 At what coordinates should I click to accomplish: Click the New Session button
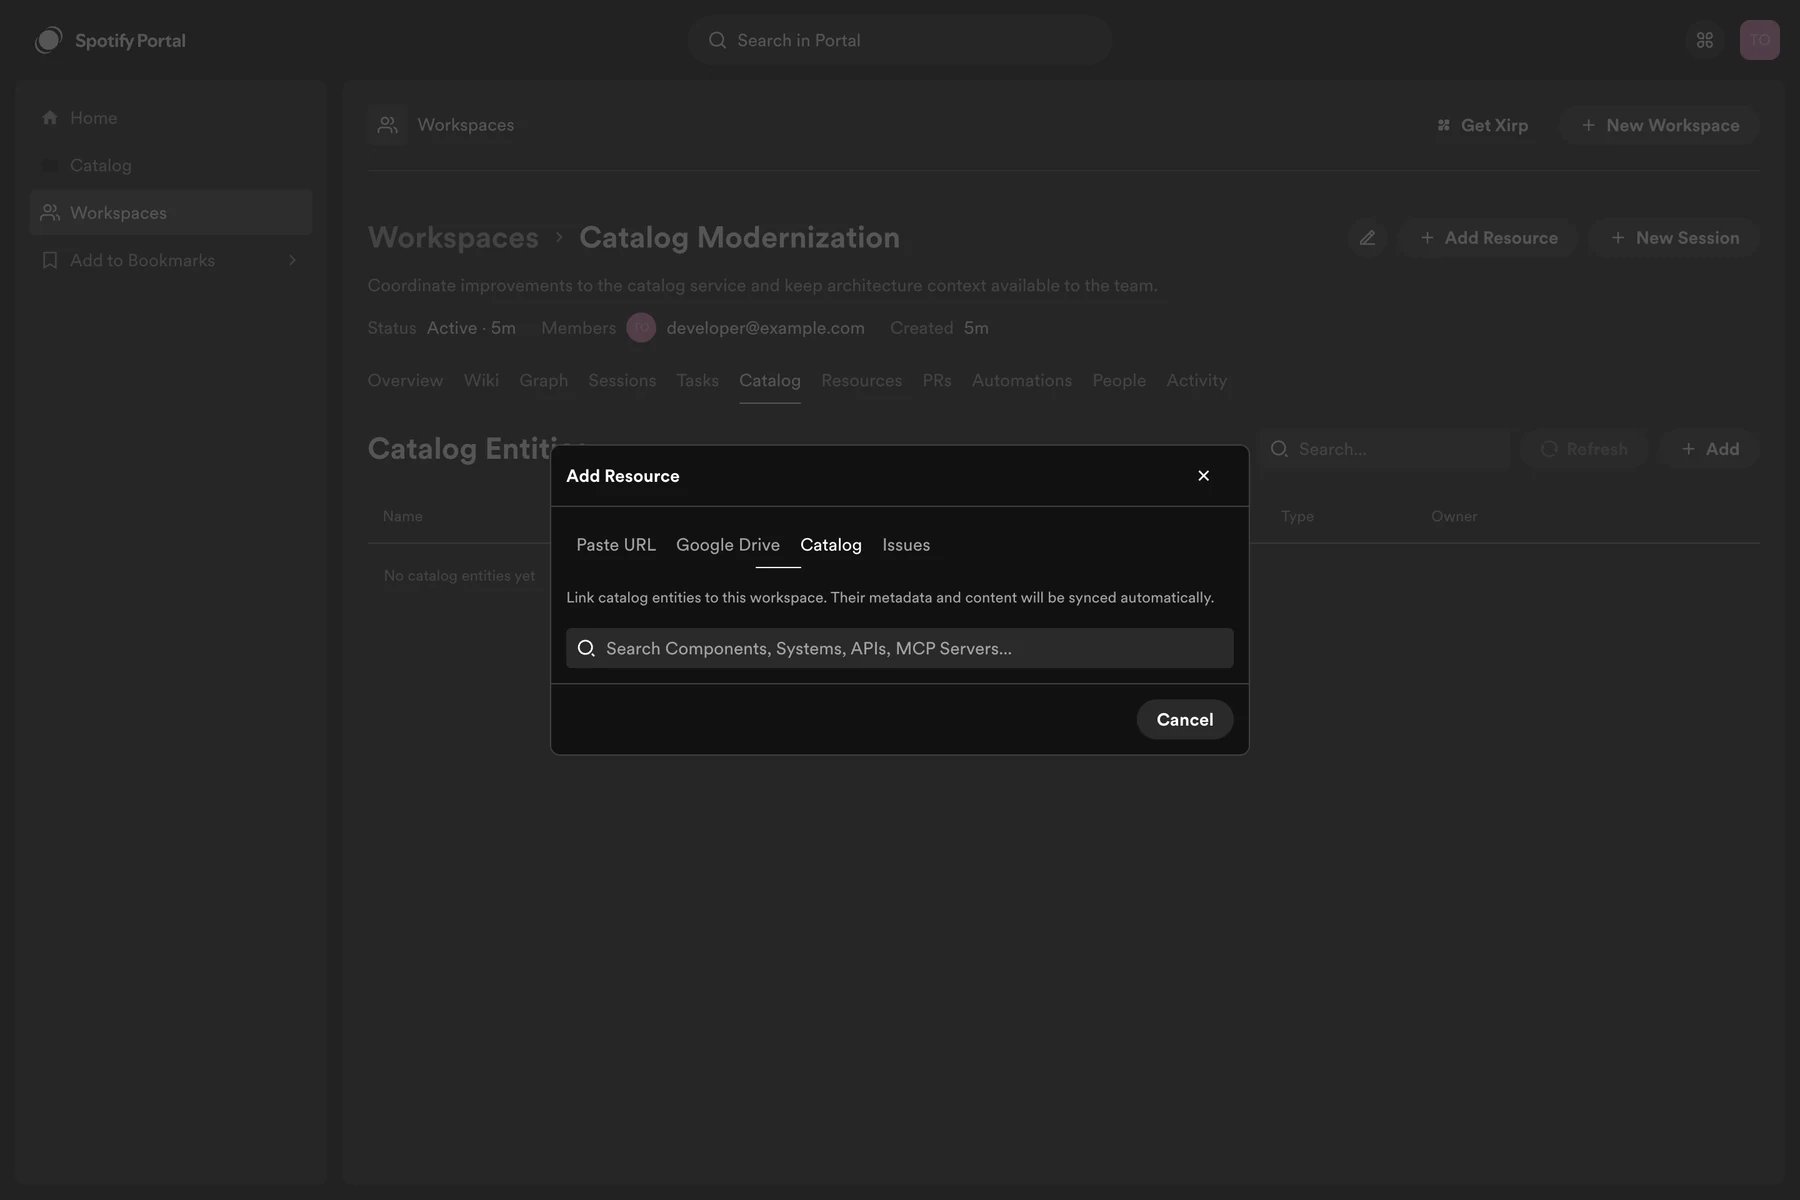1675,238
